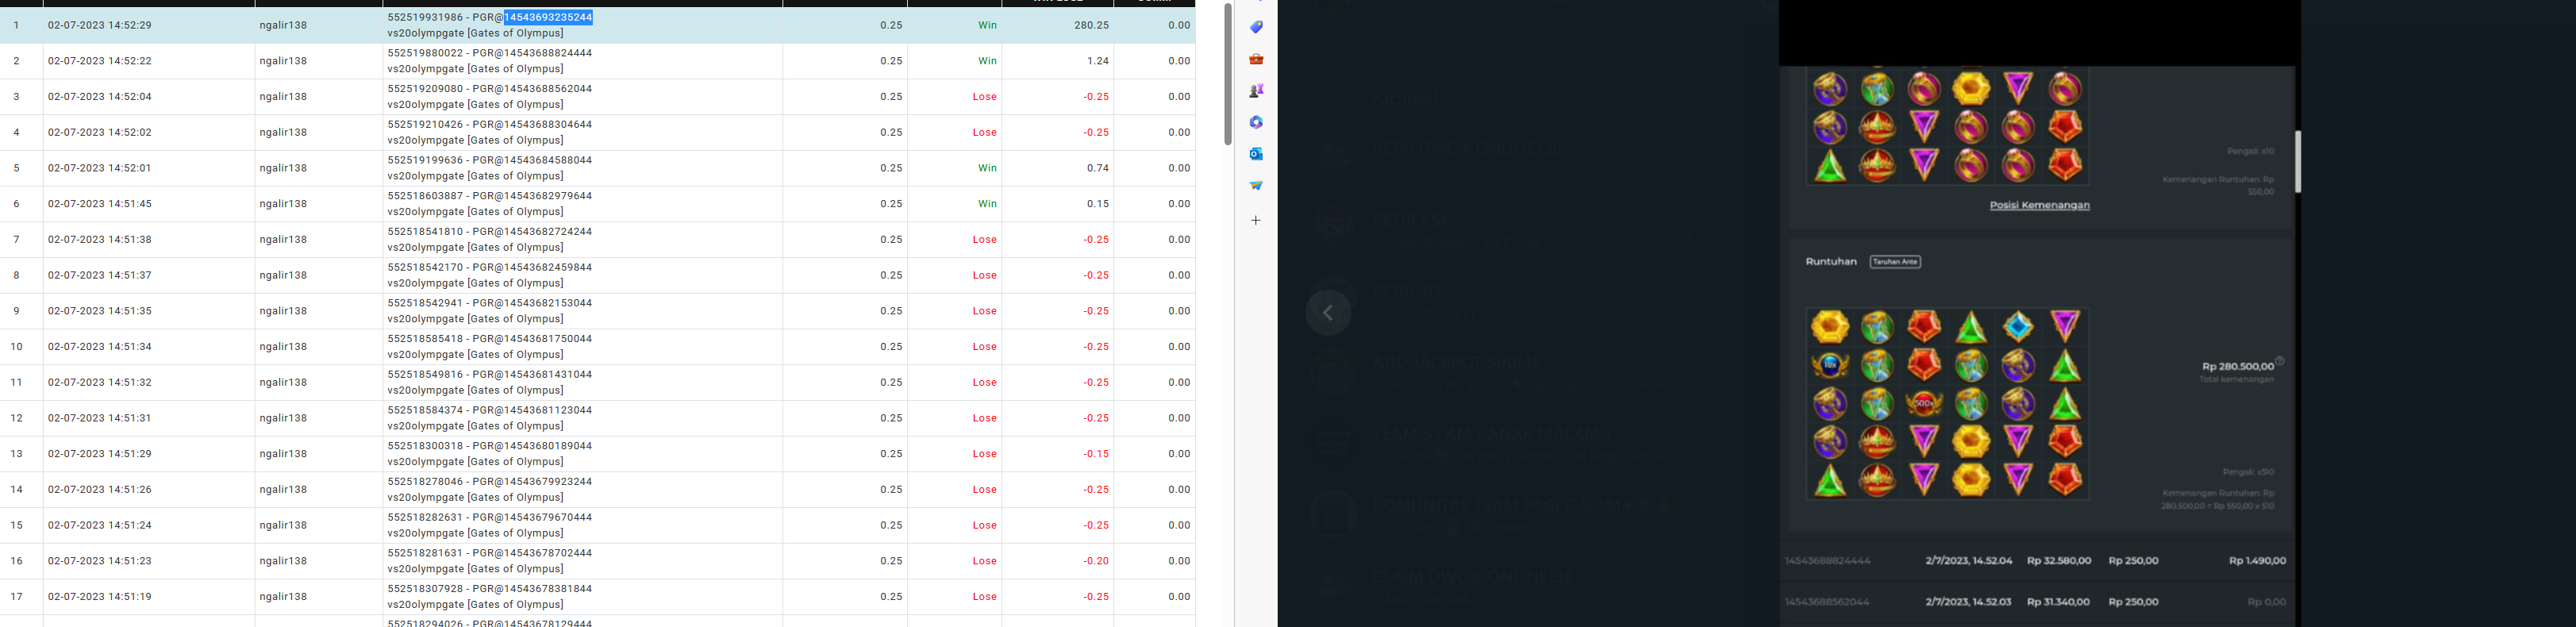2576x627 pixels.
Task: Click transaction 552519199636 - PGR@14543684588044
Action: [490, 160]
